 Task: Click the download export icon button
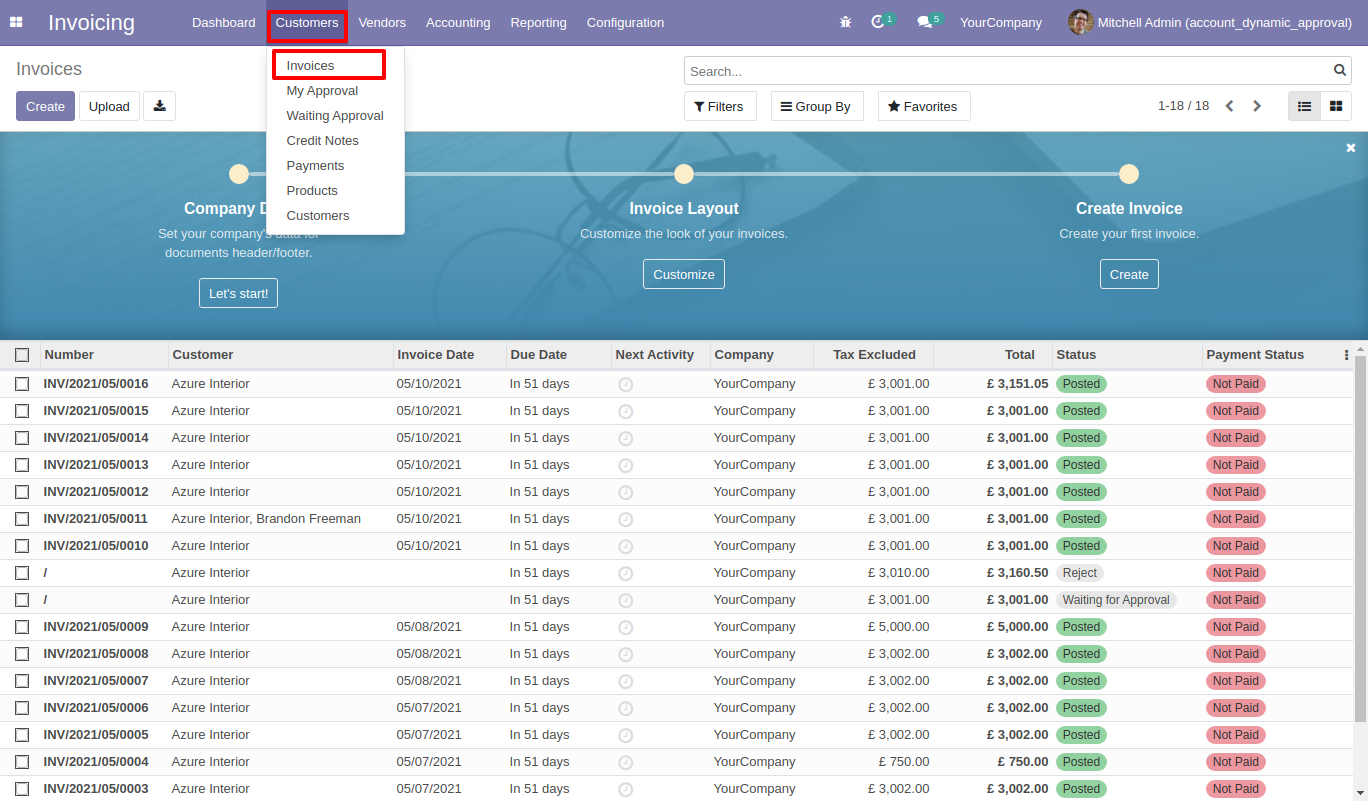pos(159,106)
